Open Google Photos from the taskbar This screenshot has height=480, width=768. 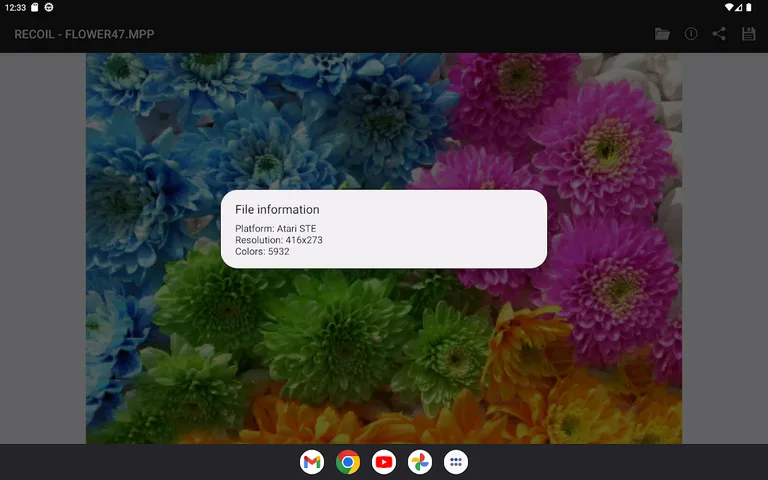coord(420,462)
